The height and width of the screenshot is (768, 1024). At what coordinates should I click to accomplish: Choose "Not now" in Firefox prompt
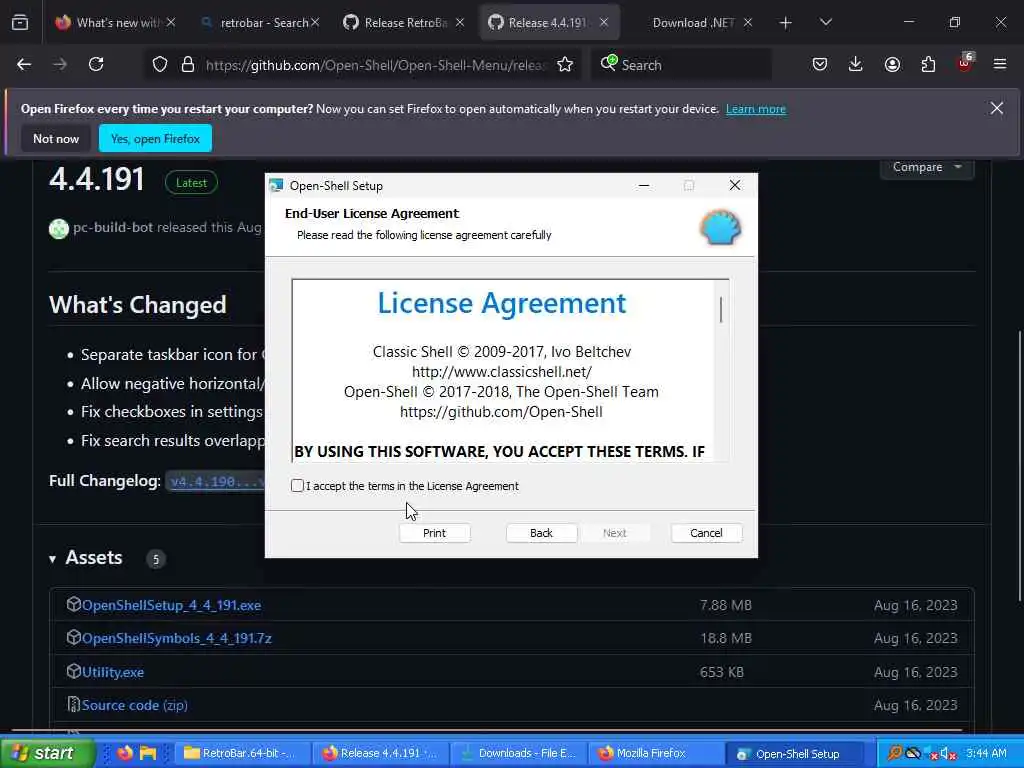click(56, 138)
